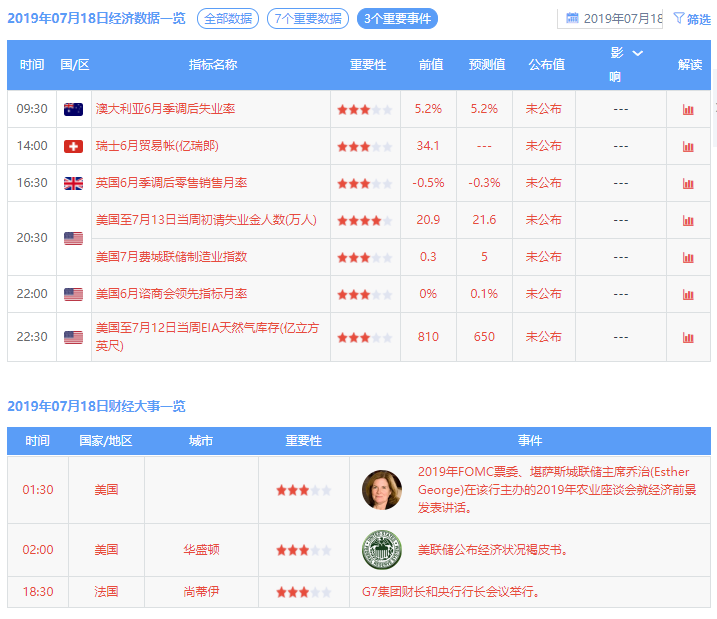Select the 全部数据 filter tab
717x619 pixels.
(228, 18)
